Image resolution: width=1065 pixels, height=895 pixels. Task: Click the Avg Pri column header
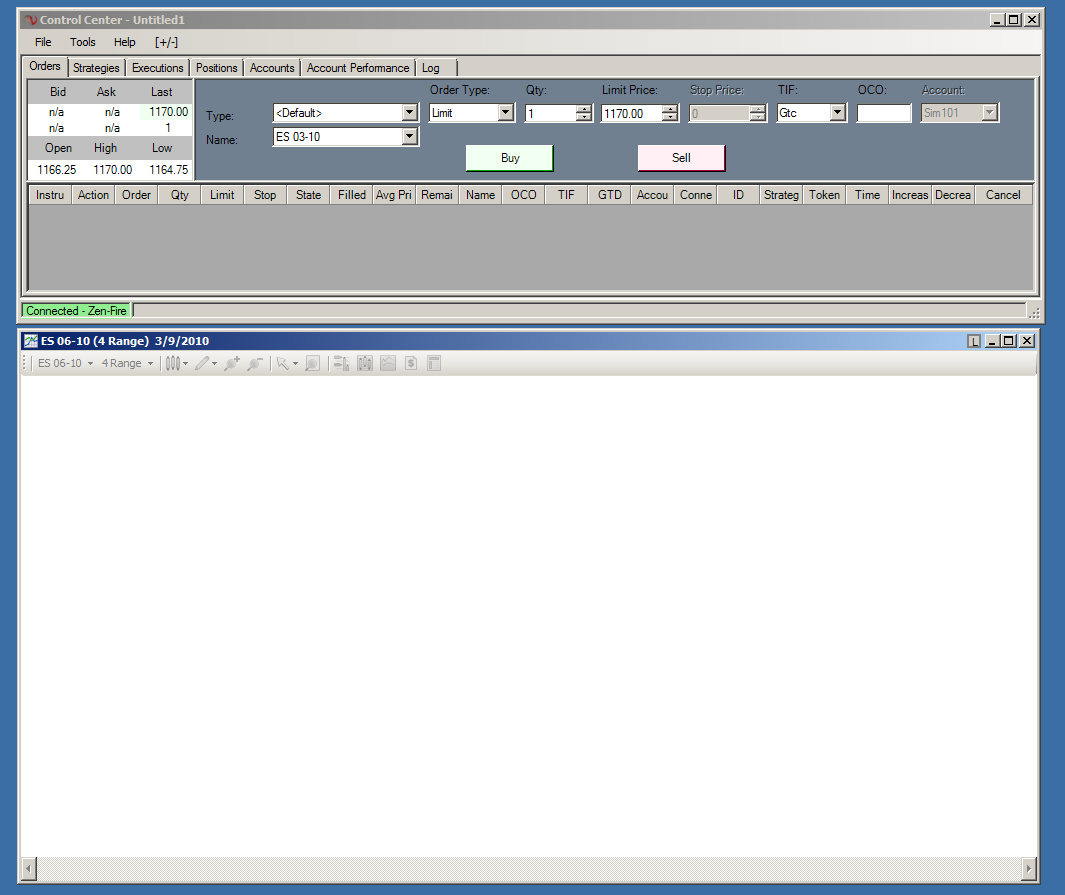tap(394, 195)
